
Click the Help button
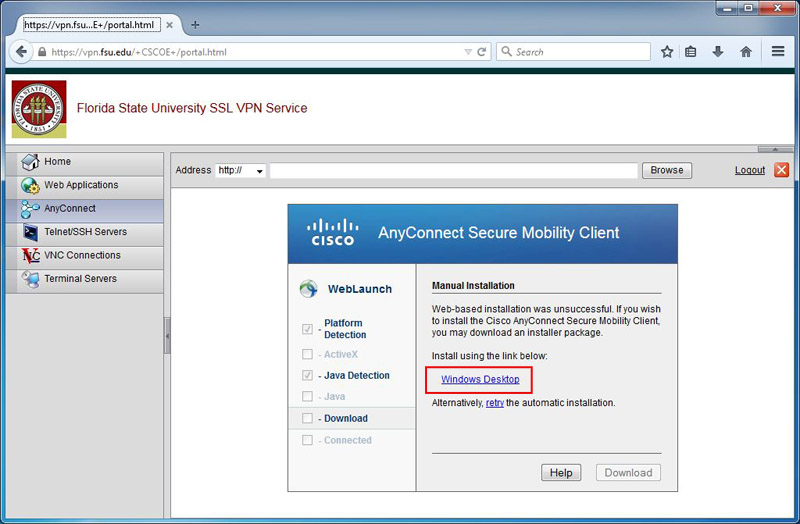click(x=561, y=472)
